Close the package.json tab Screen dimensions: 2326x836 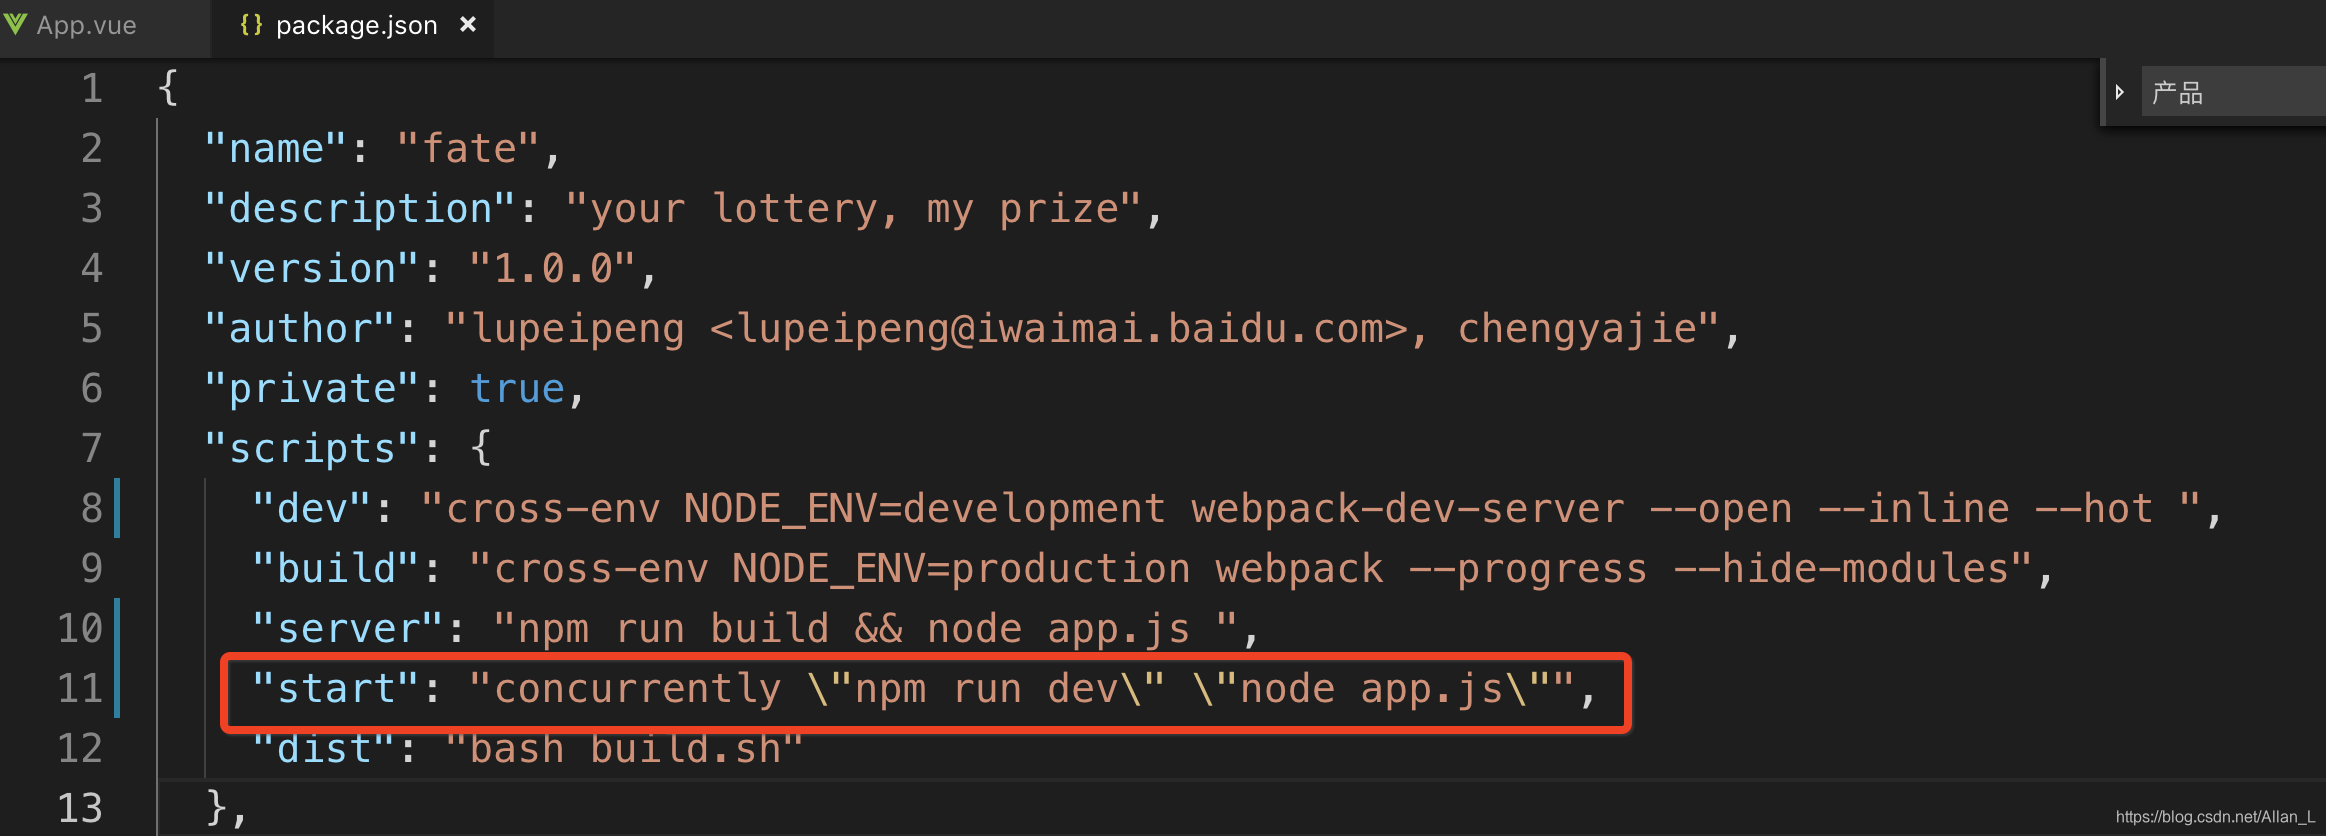pyautogui.click(x=468, y=25)
